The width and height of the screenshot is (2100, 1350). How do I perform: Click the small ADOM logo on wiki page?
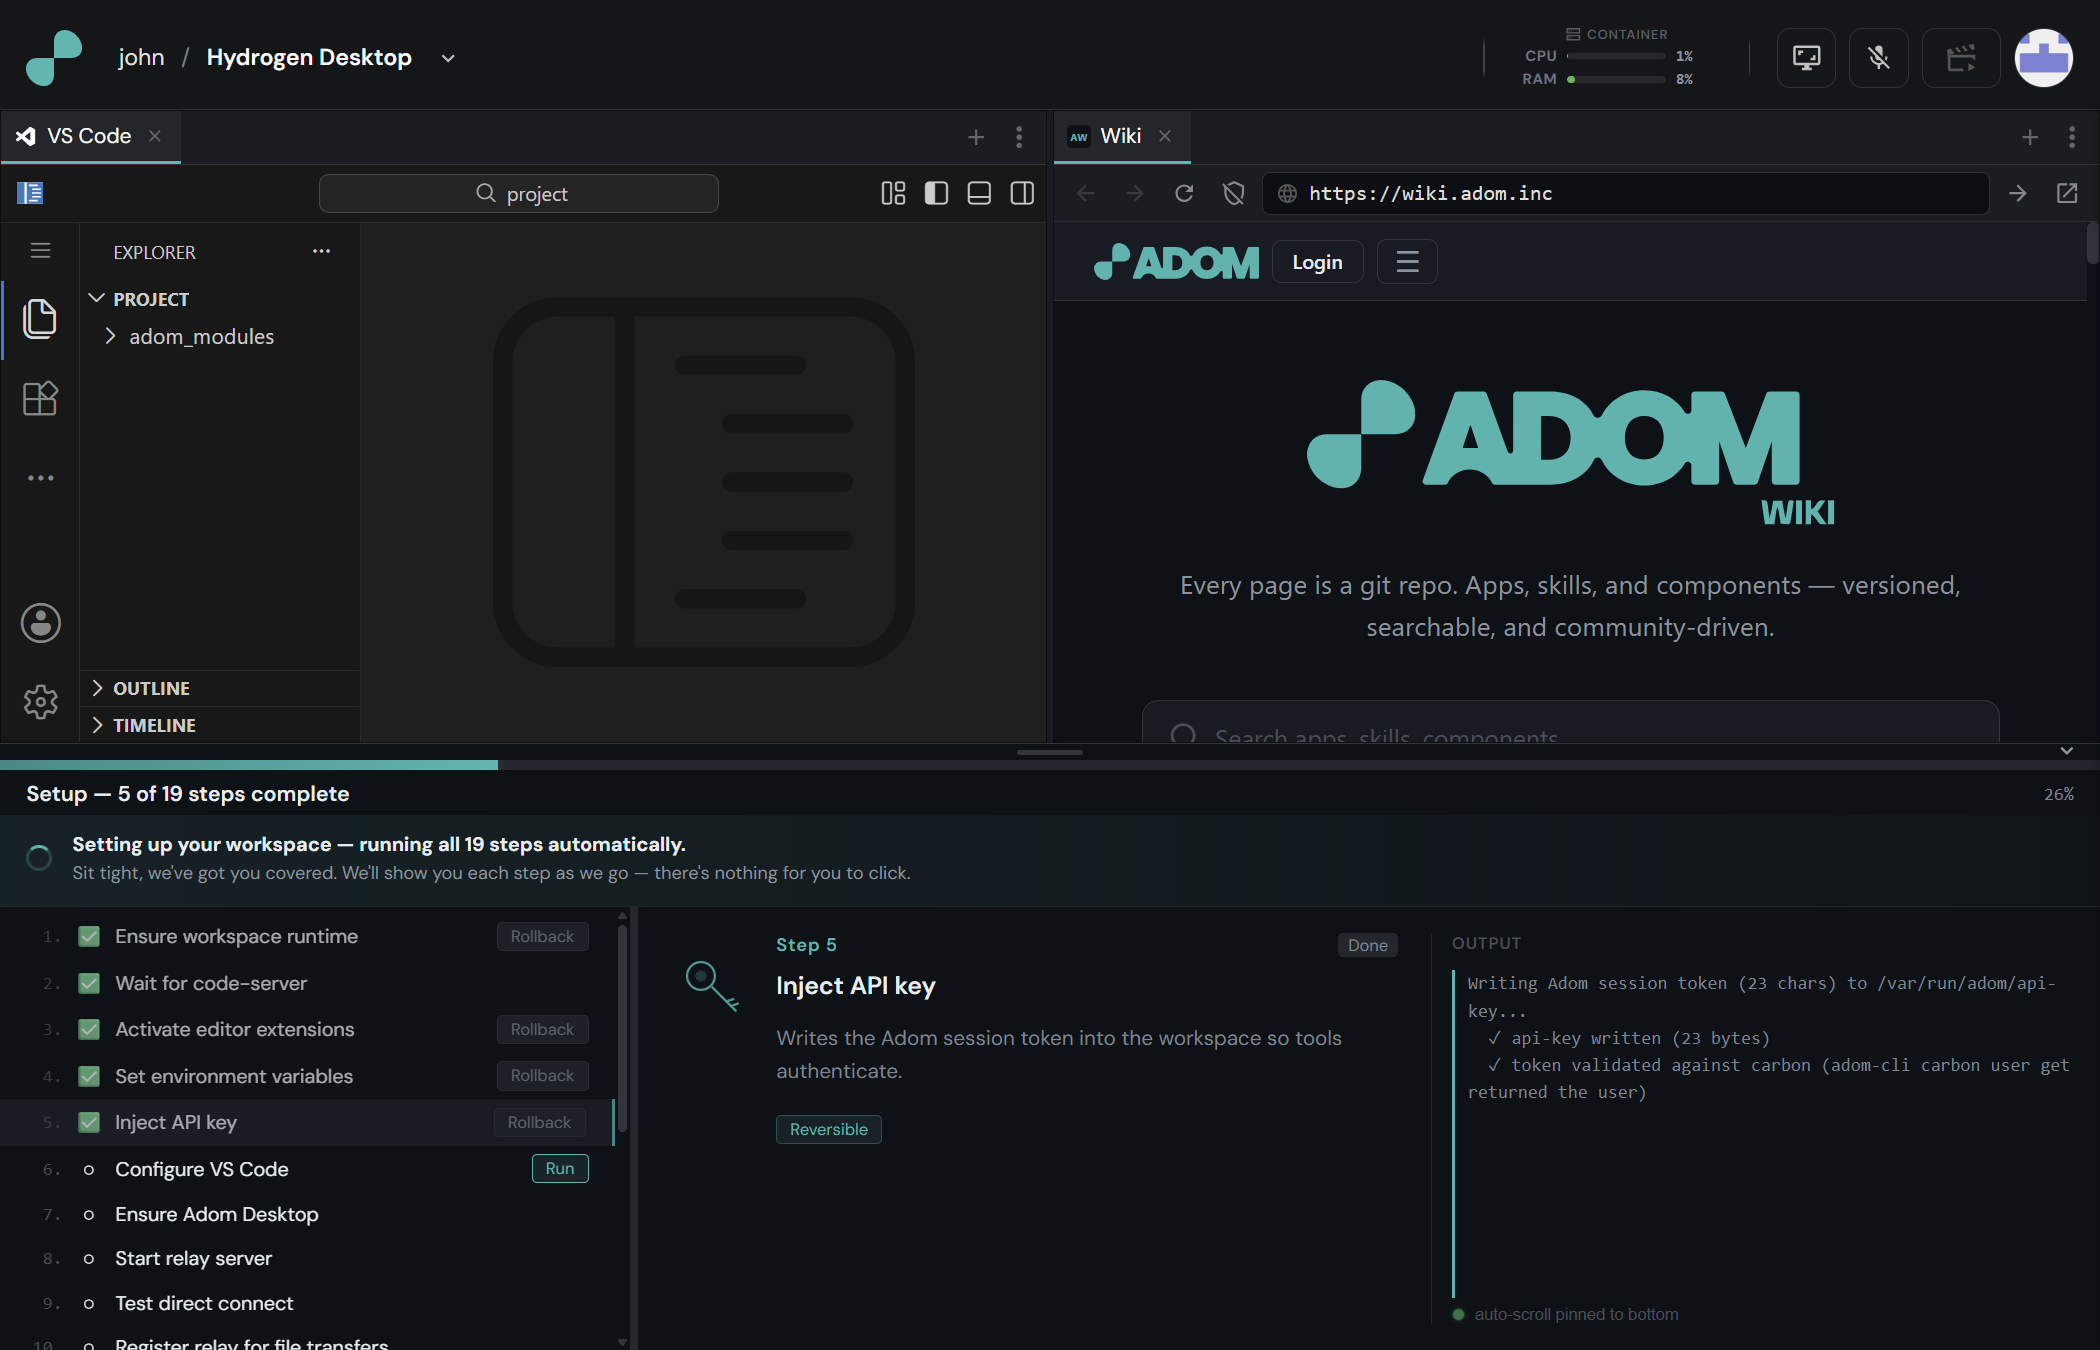pos(1176,262)
